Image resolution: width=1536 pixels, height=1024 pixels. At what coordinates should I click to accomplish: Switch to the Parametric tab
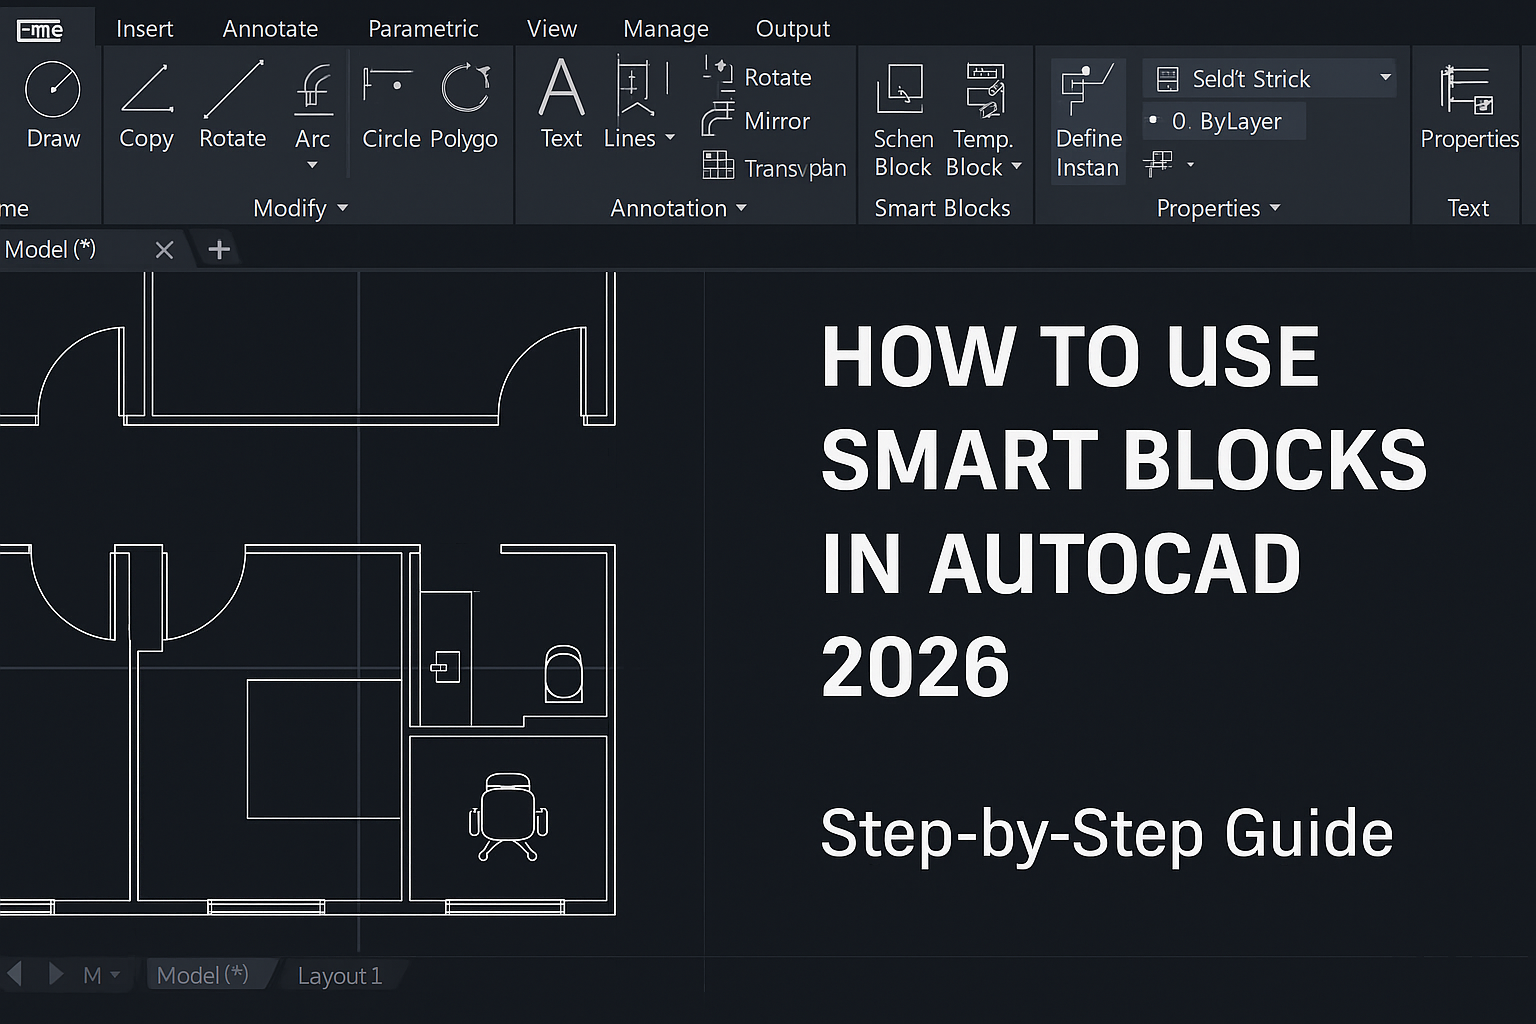point(423,29)
